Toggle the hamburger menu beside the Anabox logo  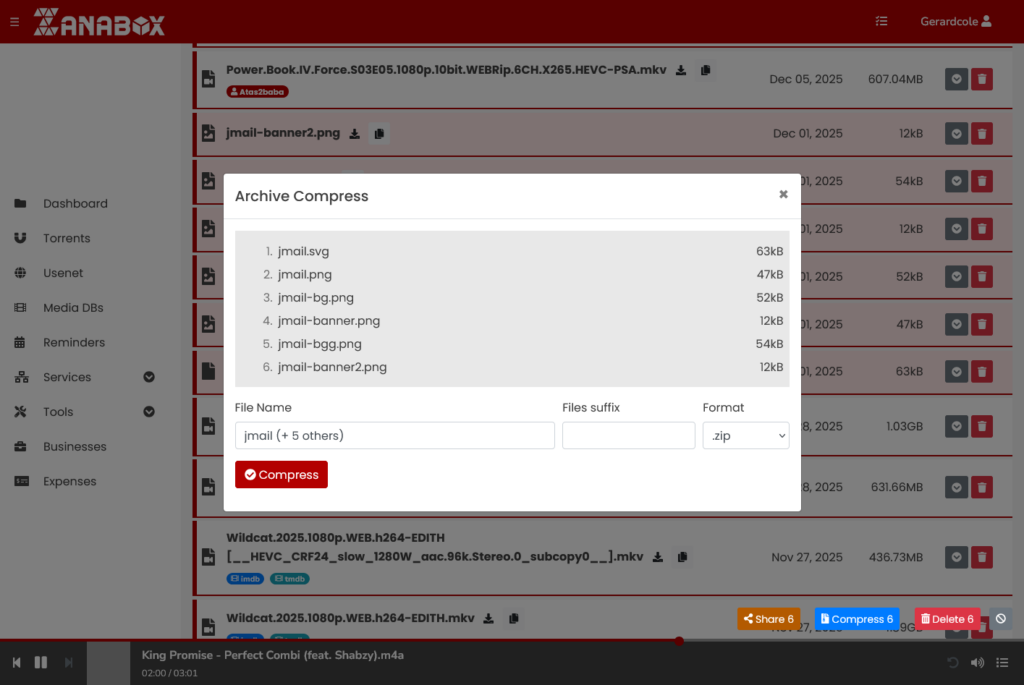13,21
